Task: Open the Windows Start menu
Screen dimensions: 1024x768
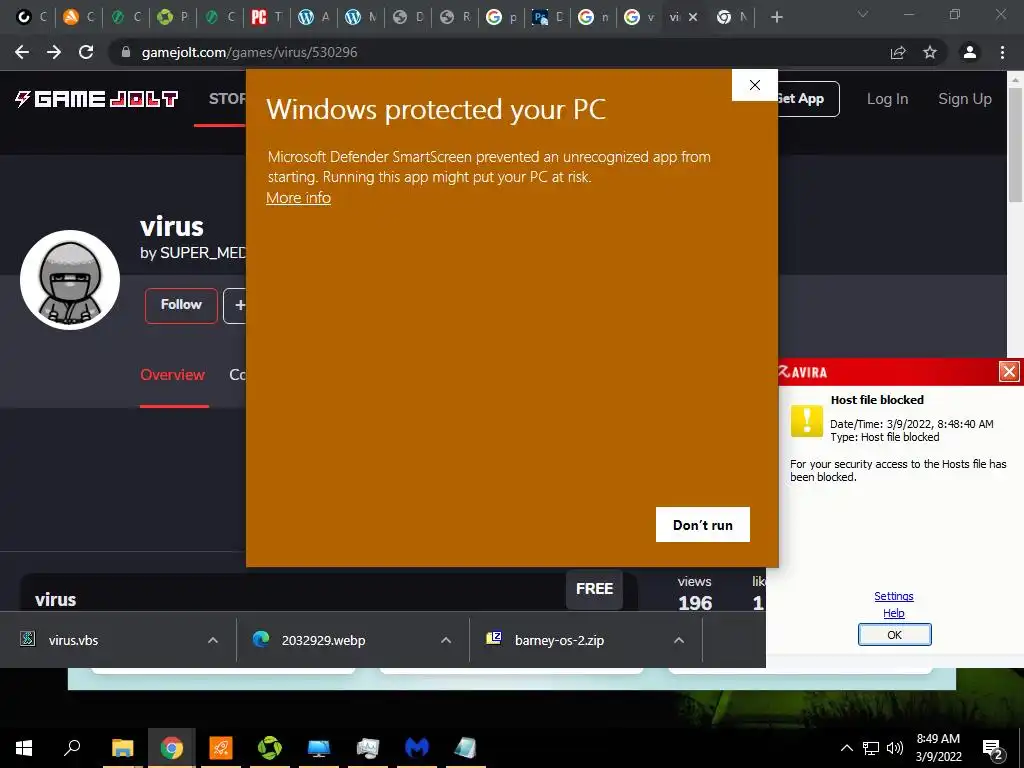Action: (24, 748)
